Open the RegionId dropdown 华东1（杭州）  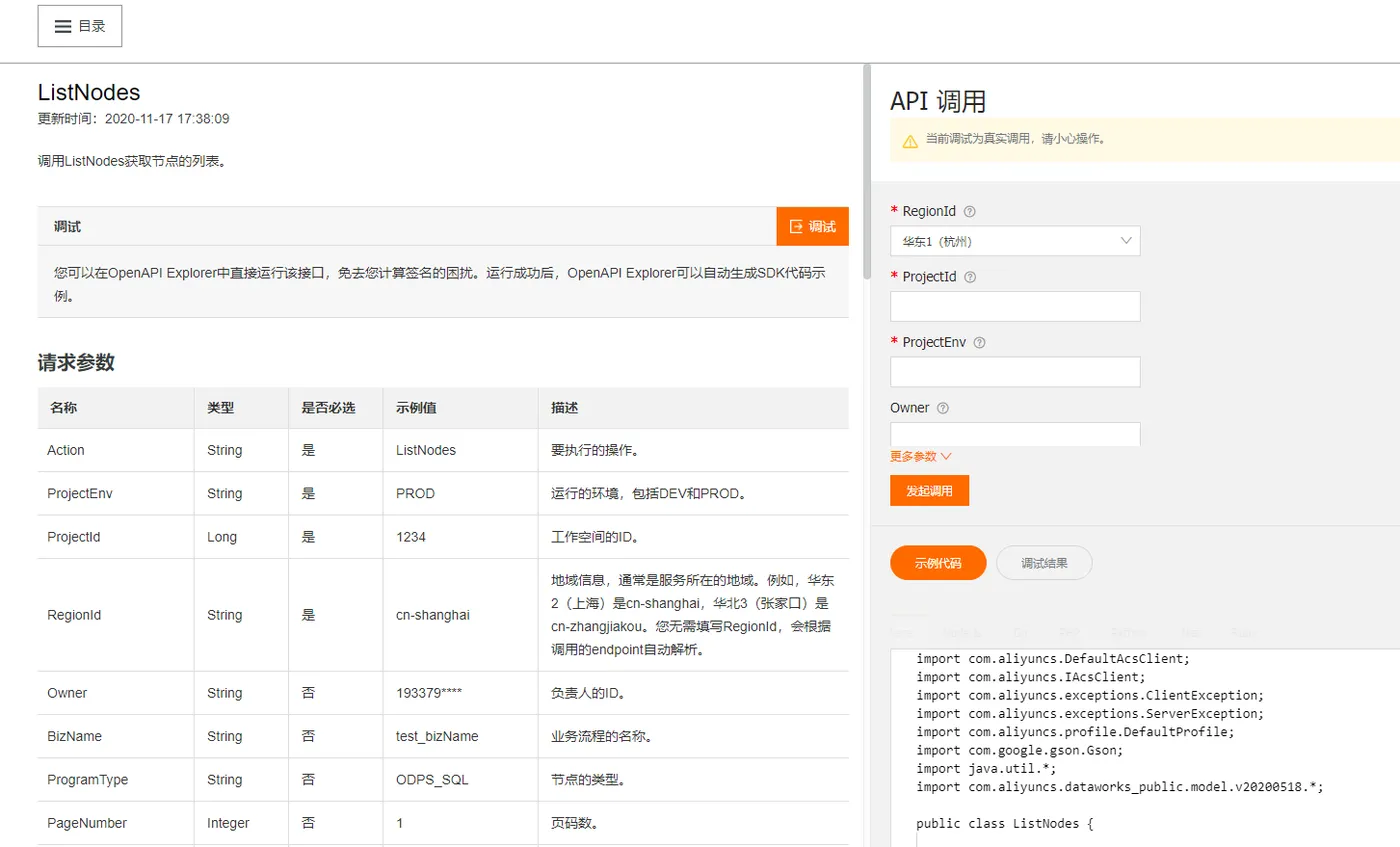click(x=1015, y=241)
